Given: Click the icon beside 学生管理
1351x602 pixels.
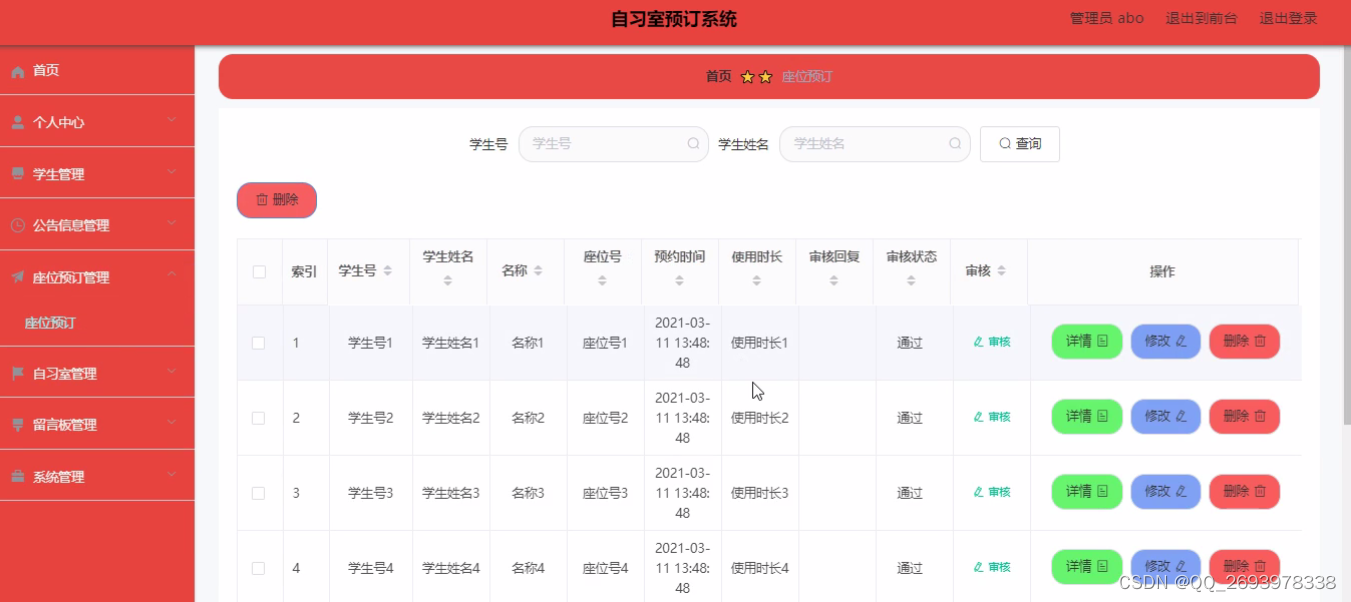Looking at the screenshot, I should click(18, 174).
